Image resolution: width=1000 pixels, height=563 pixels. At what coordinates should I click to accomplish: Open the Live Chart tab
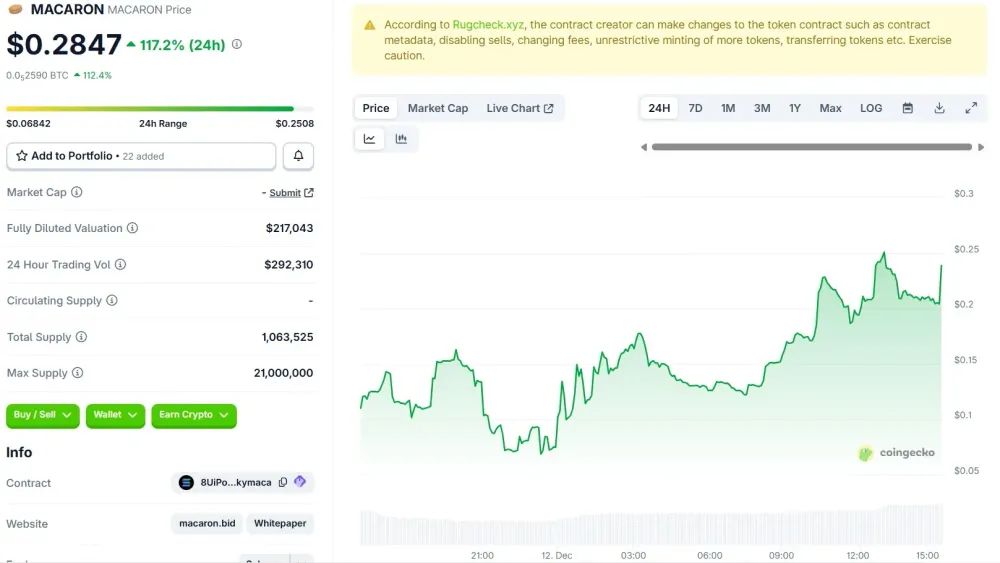(519, 108)
